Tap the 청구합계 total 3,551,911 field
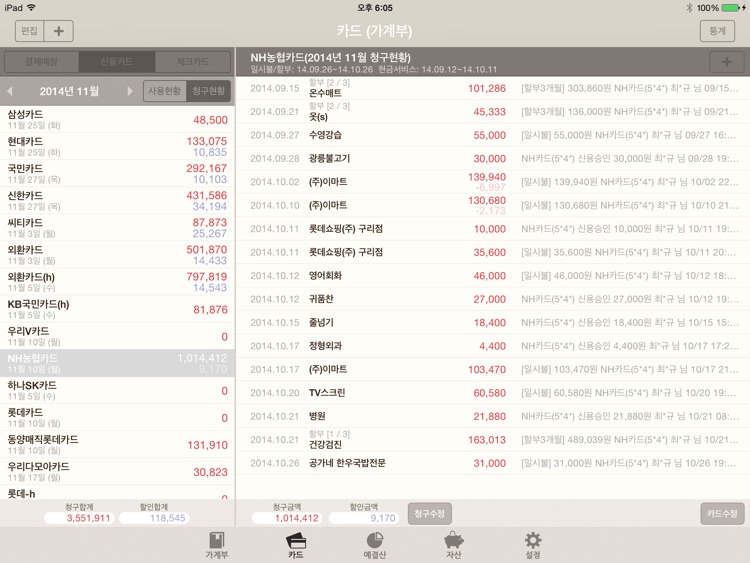Image resolution: width=750 pixels, height=563 pixels. 79,518
